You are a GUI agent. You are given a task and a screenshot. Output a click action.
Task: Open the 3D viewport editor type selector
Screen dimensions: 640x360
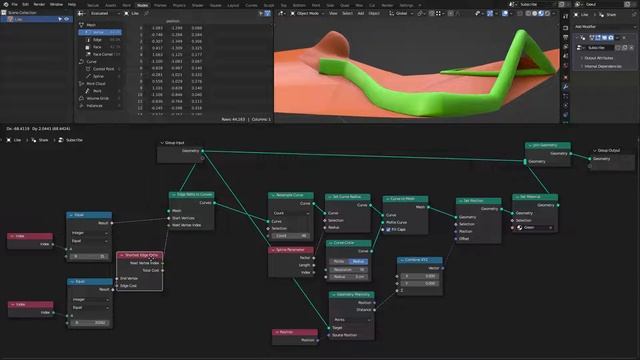tap(281, 13)
